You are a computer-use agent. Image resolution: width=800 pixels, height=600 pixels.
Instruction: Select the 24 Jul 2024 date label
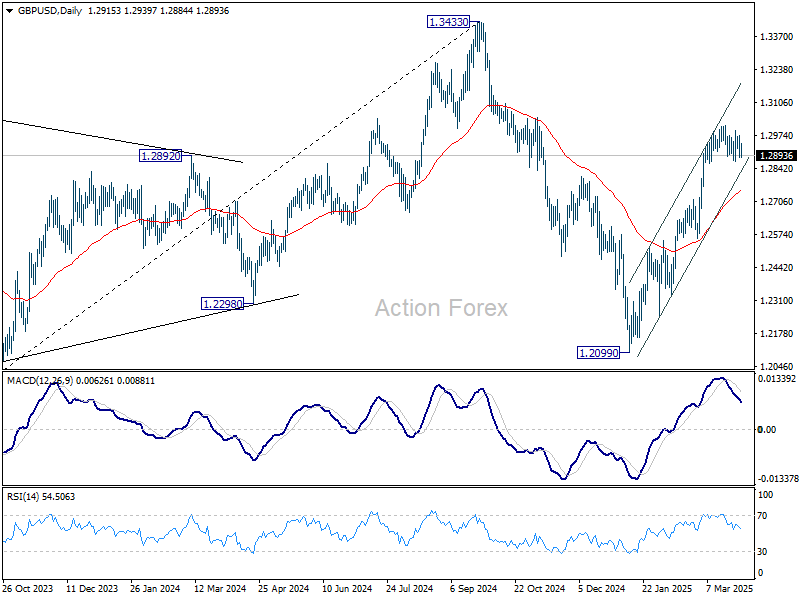pyautogui.click(x=410, y=589)
